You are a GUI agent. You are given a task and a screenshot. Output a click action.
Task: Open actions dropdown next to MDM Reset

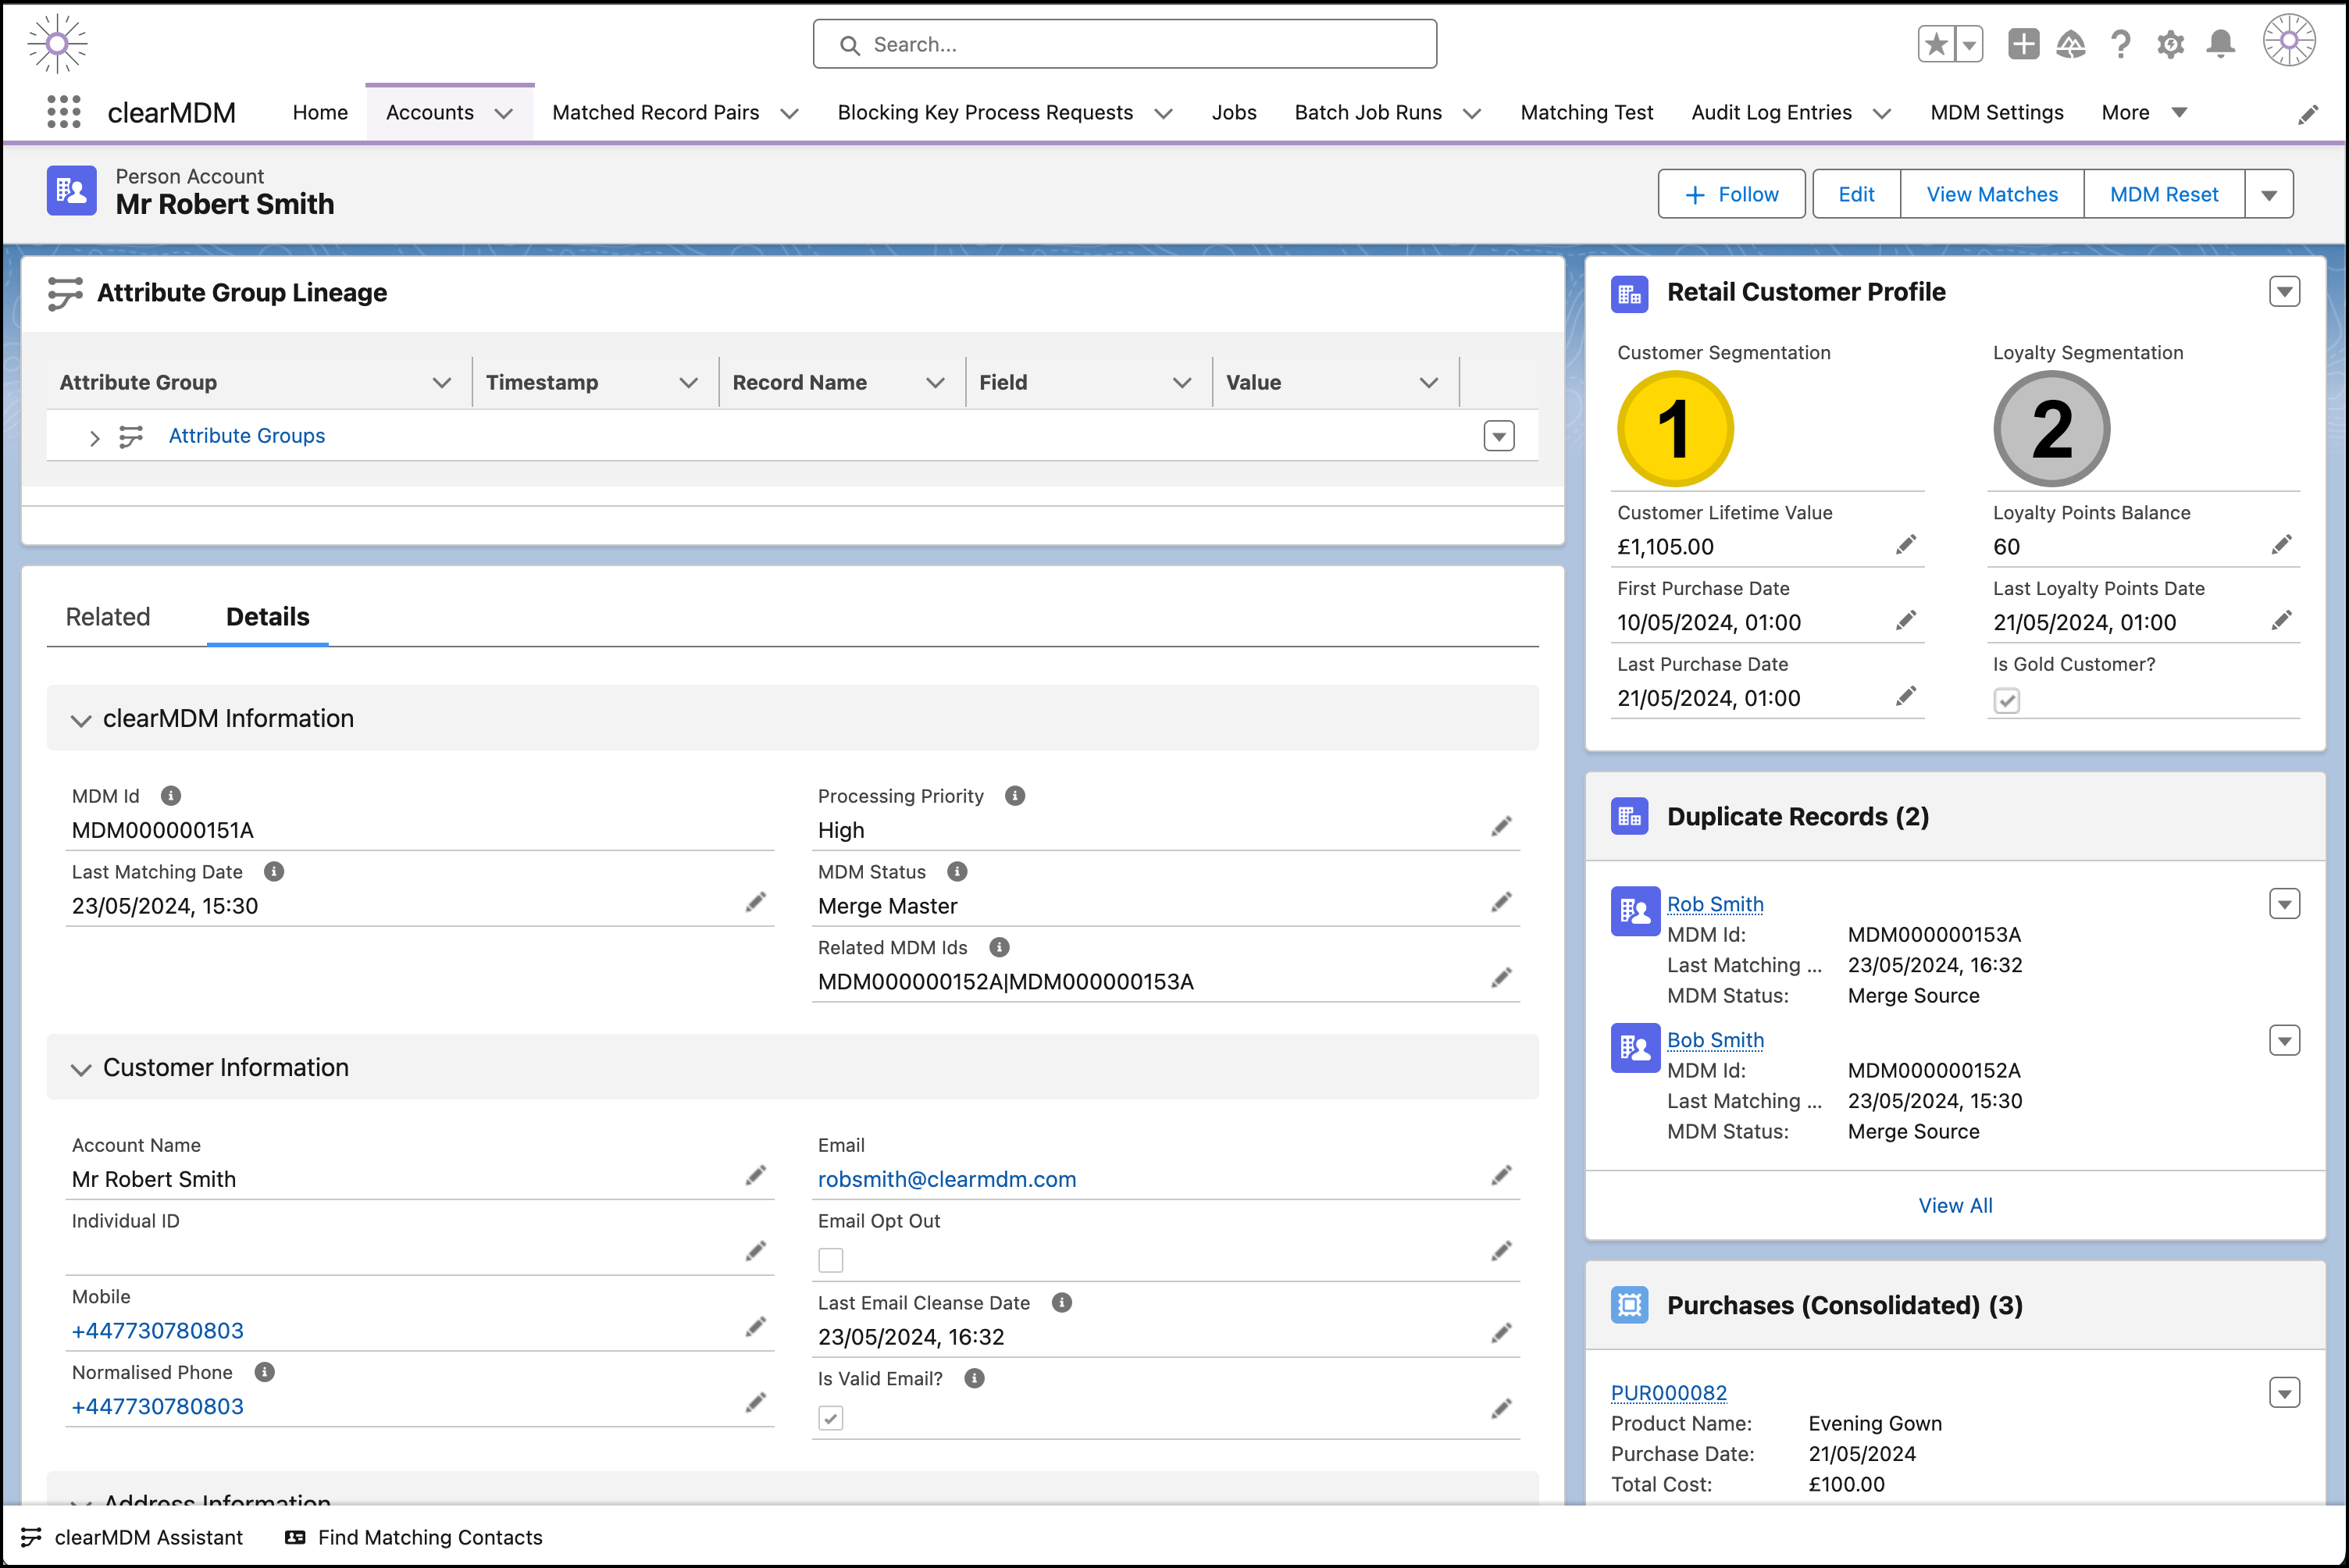tap(2268, 195)
